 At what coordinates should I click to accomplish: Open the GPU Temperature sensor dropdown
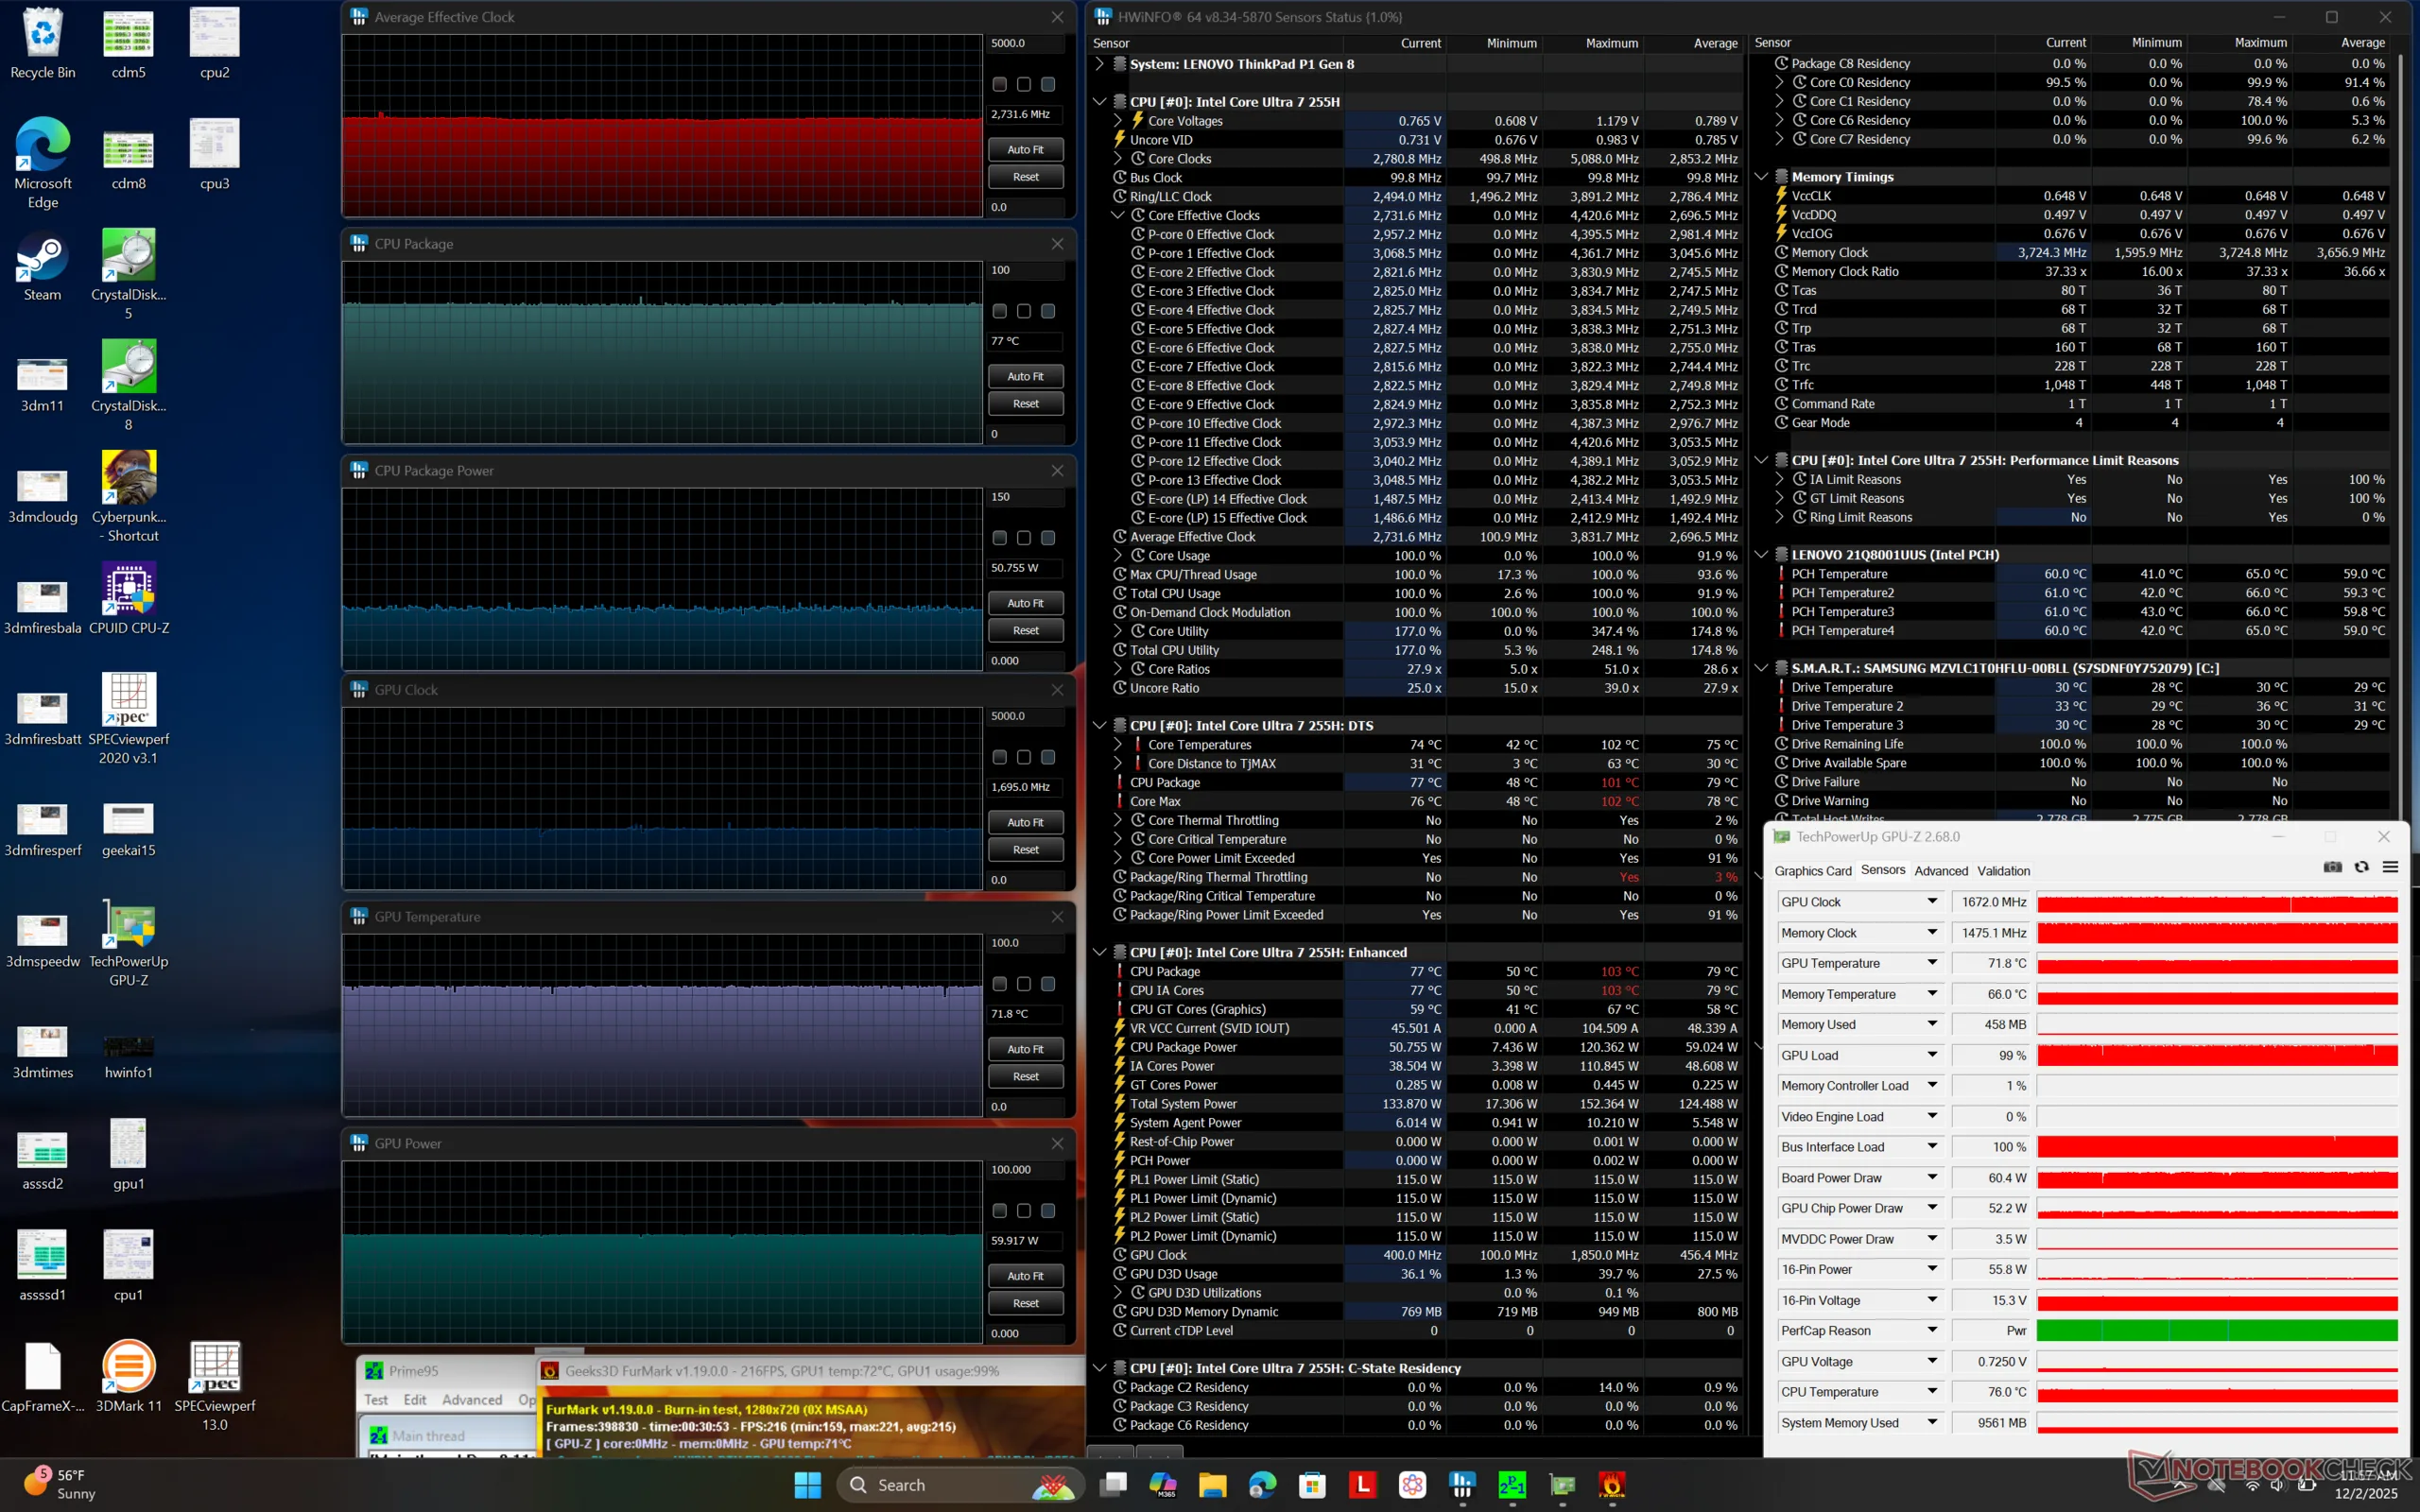pos(1932,963)
